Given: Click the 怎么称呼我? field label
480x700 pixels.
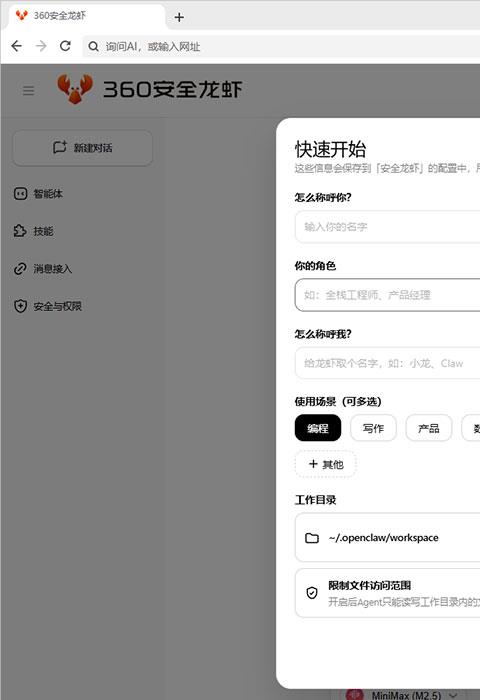Looking at the screenshot, I should (x=323, y=334).
